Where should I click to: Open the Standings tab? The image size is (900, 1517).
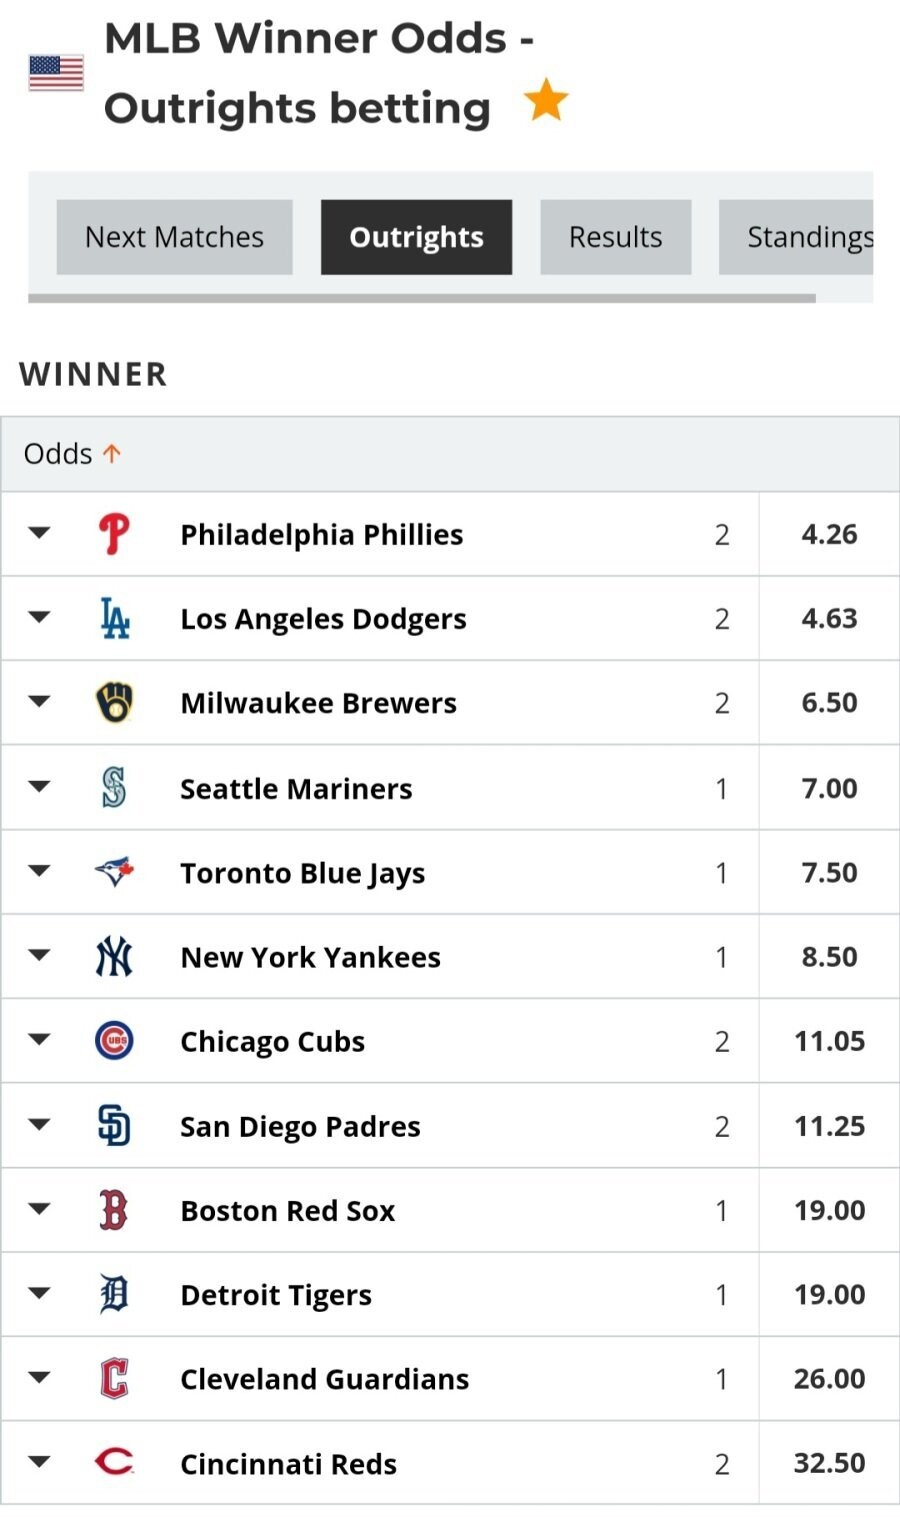pyautogui.click(x=803, y=237)
